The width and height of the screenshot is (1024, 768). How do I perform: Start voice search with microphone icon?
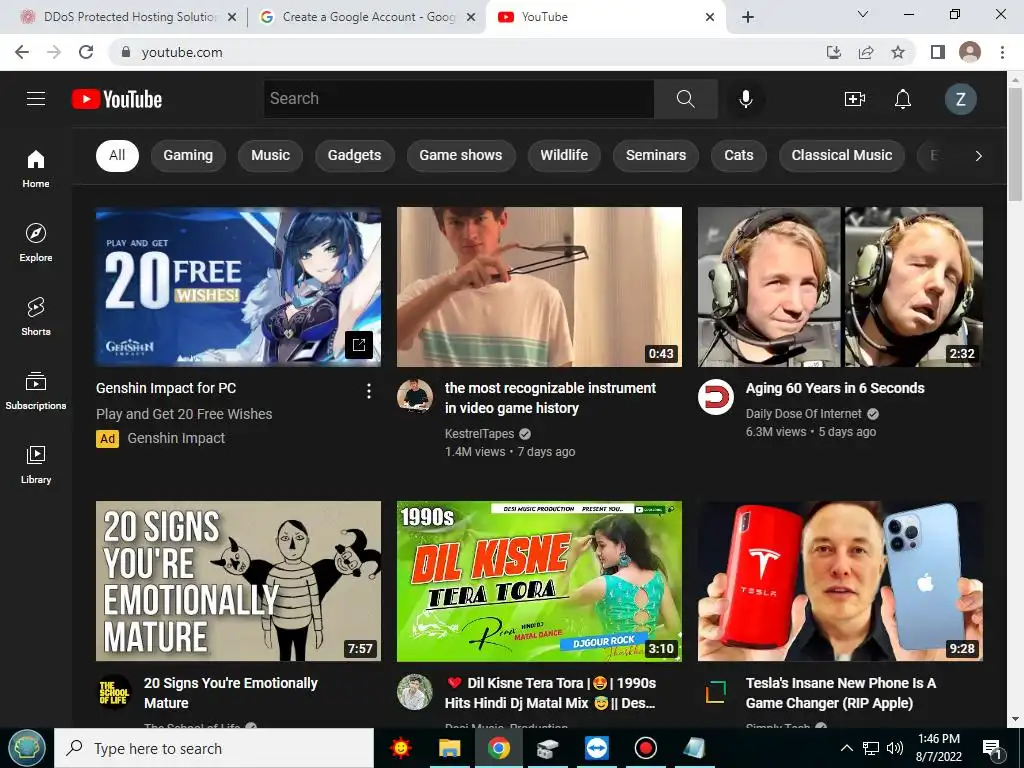point(746,99)
